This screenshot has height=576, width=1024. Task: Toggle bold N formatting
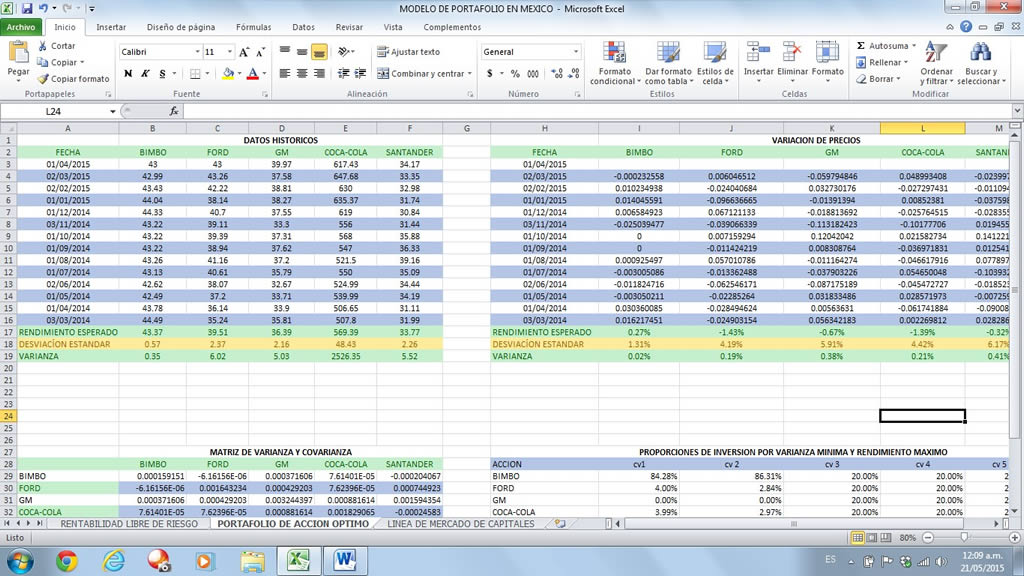coord(128,74)
